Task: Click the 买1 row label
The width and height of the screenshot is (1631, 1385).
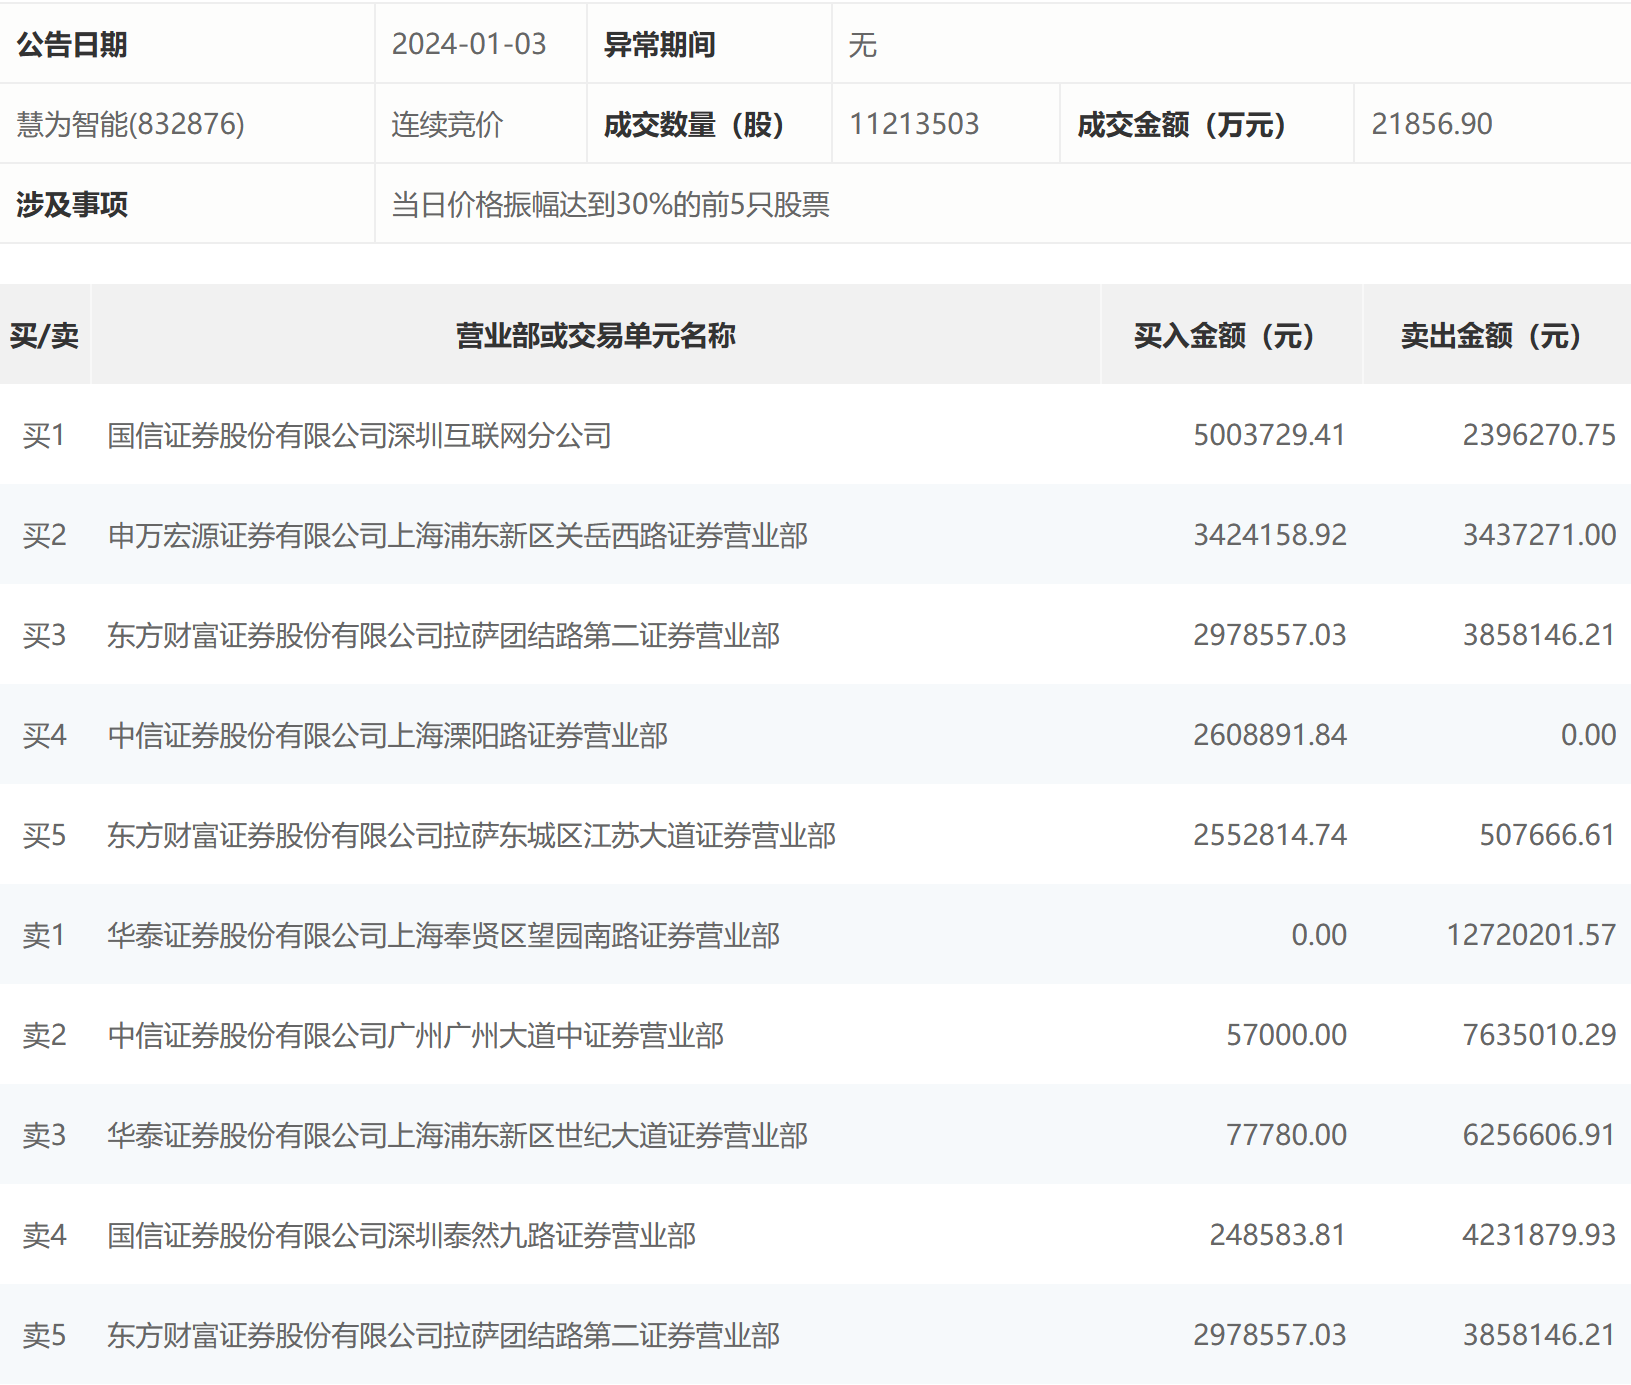Action: (x=45, y=435)
